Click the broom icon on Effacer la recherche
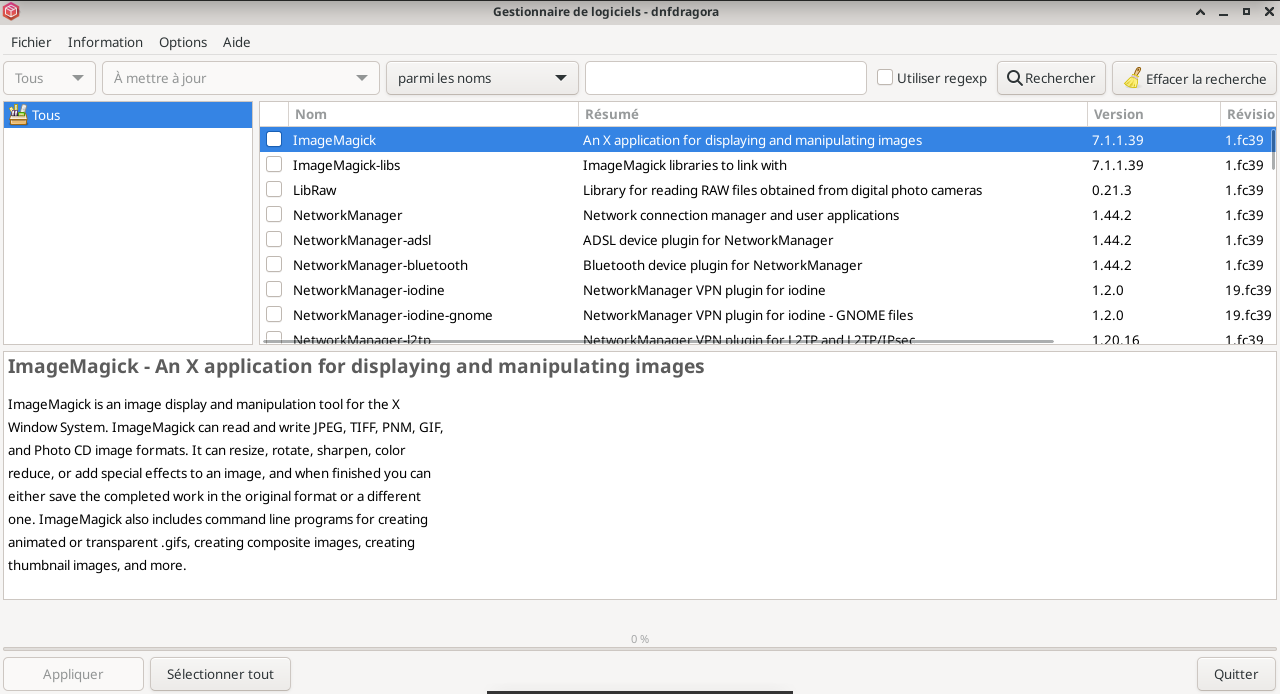The height and width of the screenshot is (694, 1280). [1132, 78]
